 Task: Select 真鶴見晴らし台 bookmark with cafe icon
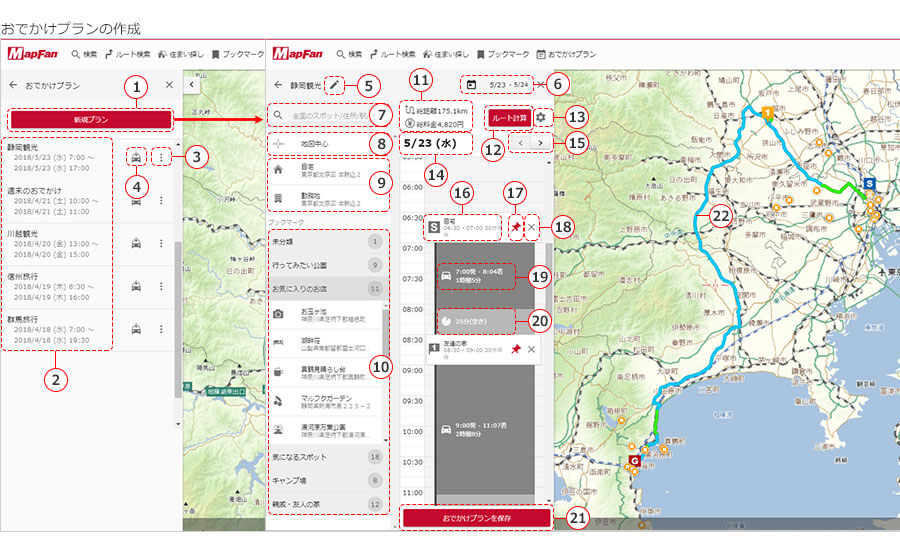tap(325, 372)
